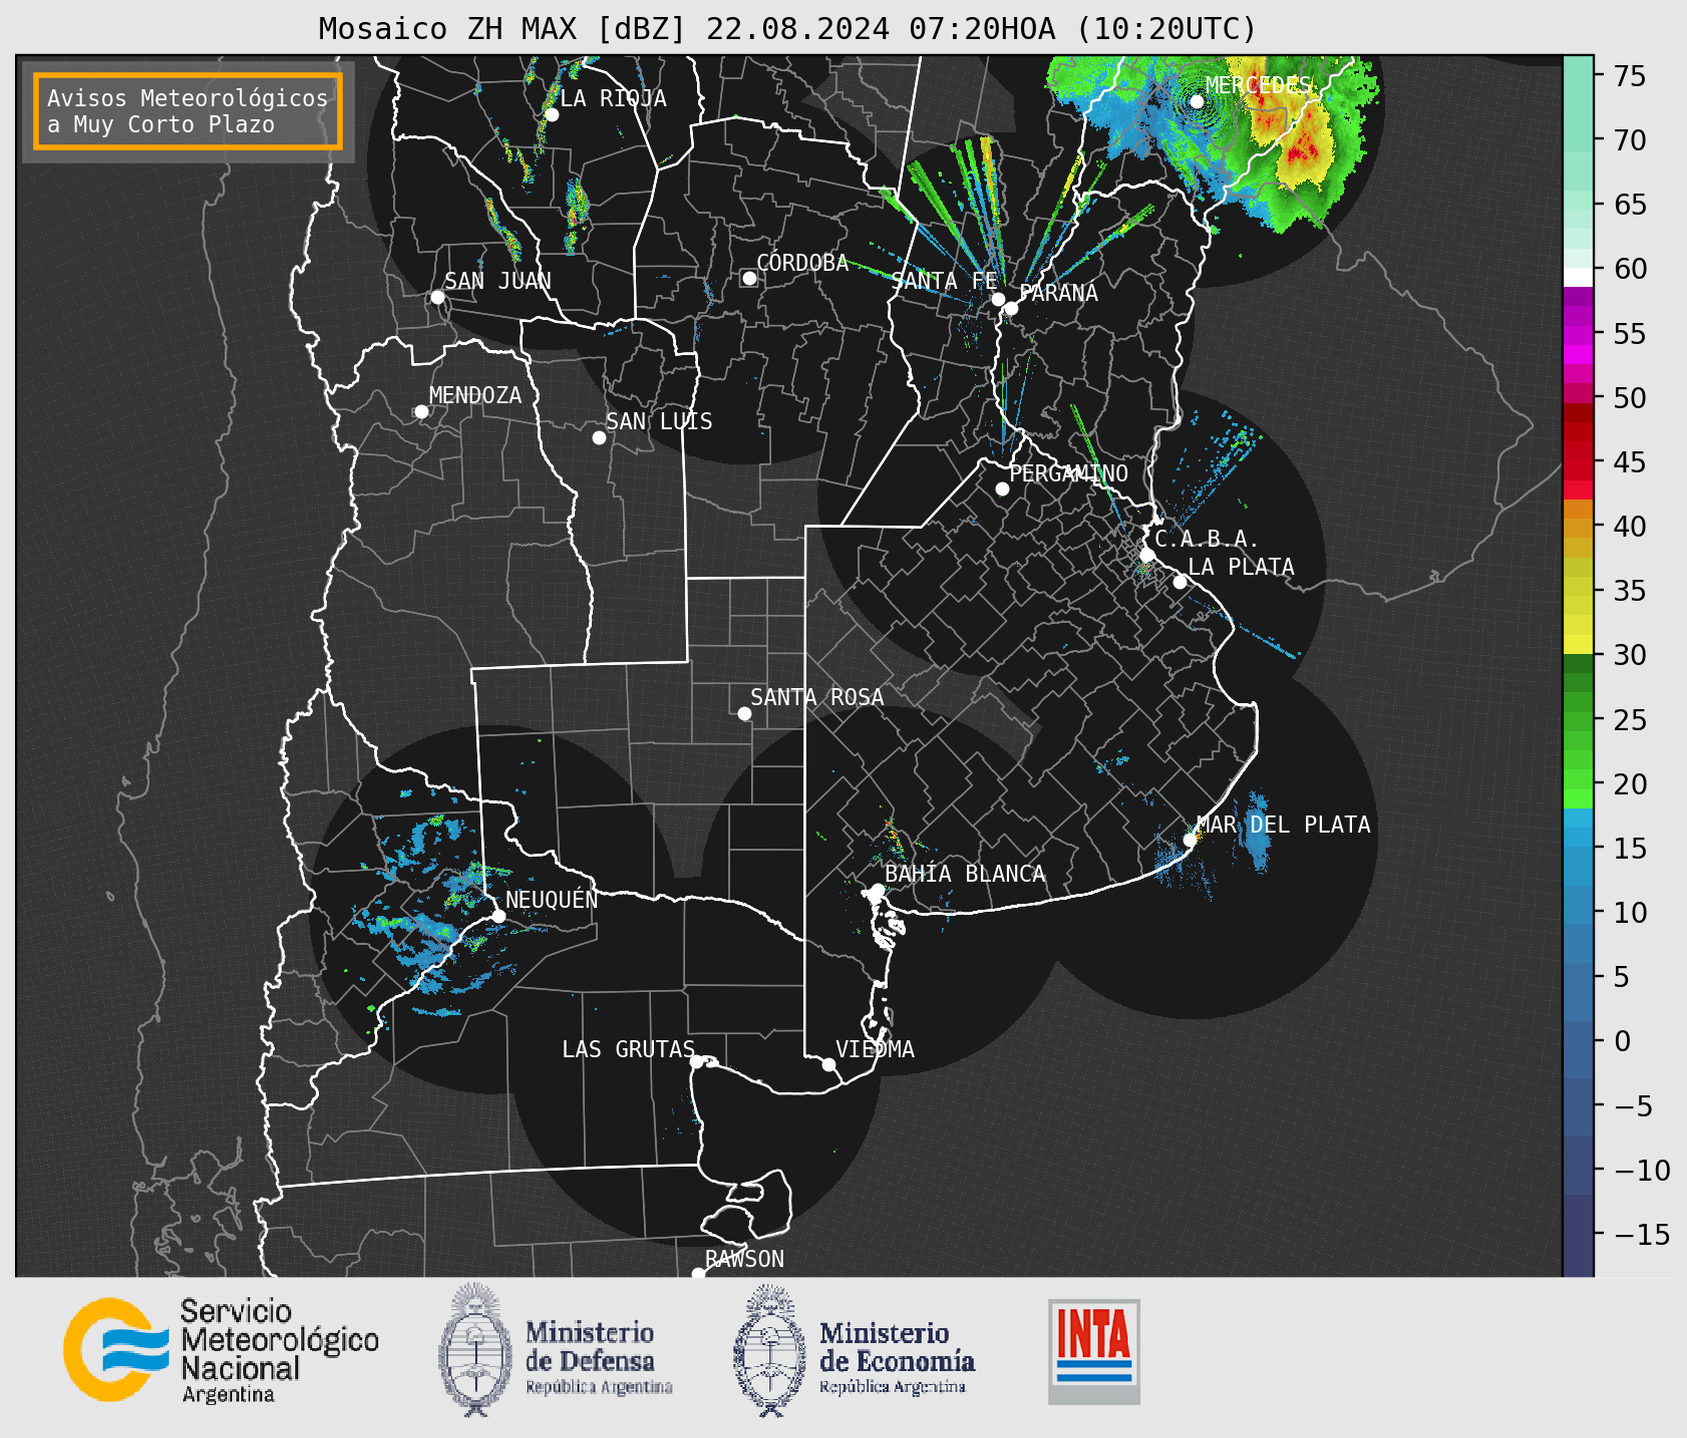Click the red 45 dBZ band on color scale
Image resolution: width=1687 pixels, height=1438 pixels.
point(1578,462)
